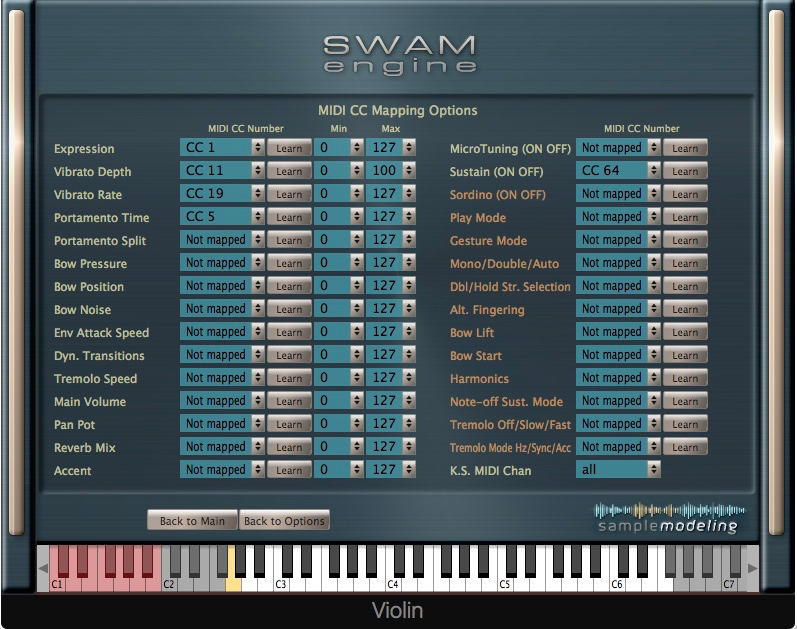Open Play Mode CC number dropdown
Image resolution: width=797 pixels, height=629 pixels.
click(618, 217)
